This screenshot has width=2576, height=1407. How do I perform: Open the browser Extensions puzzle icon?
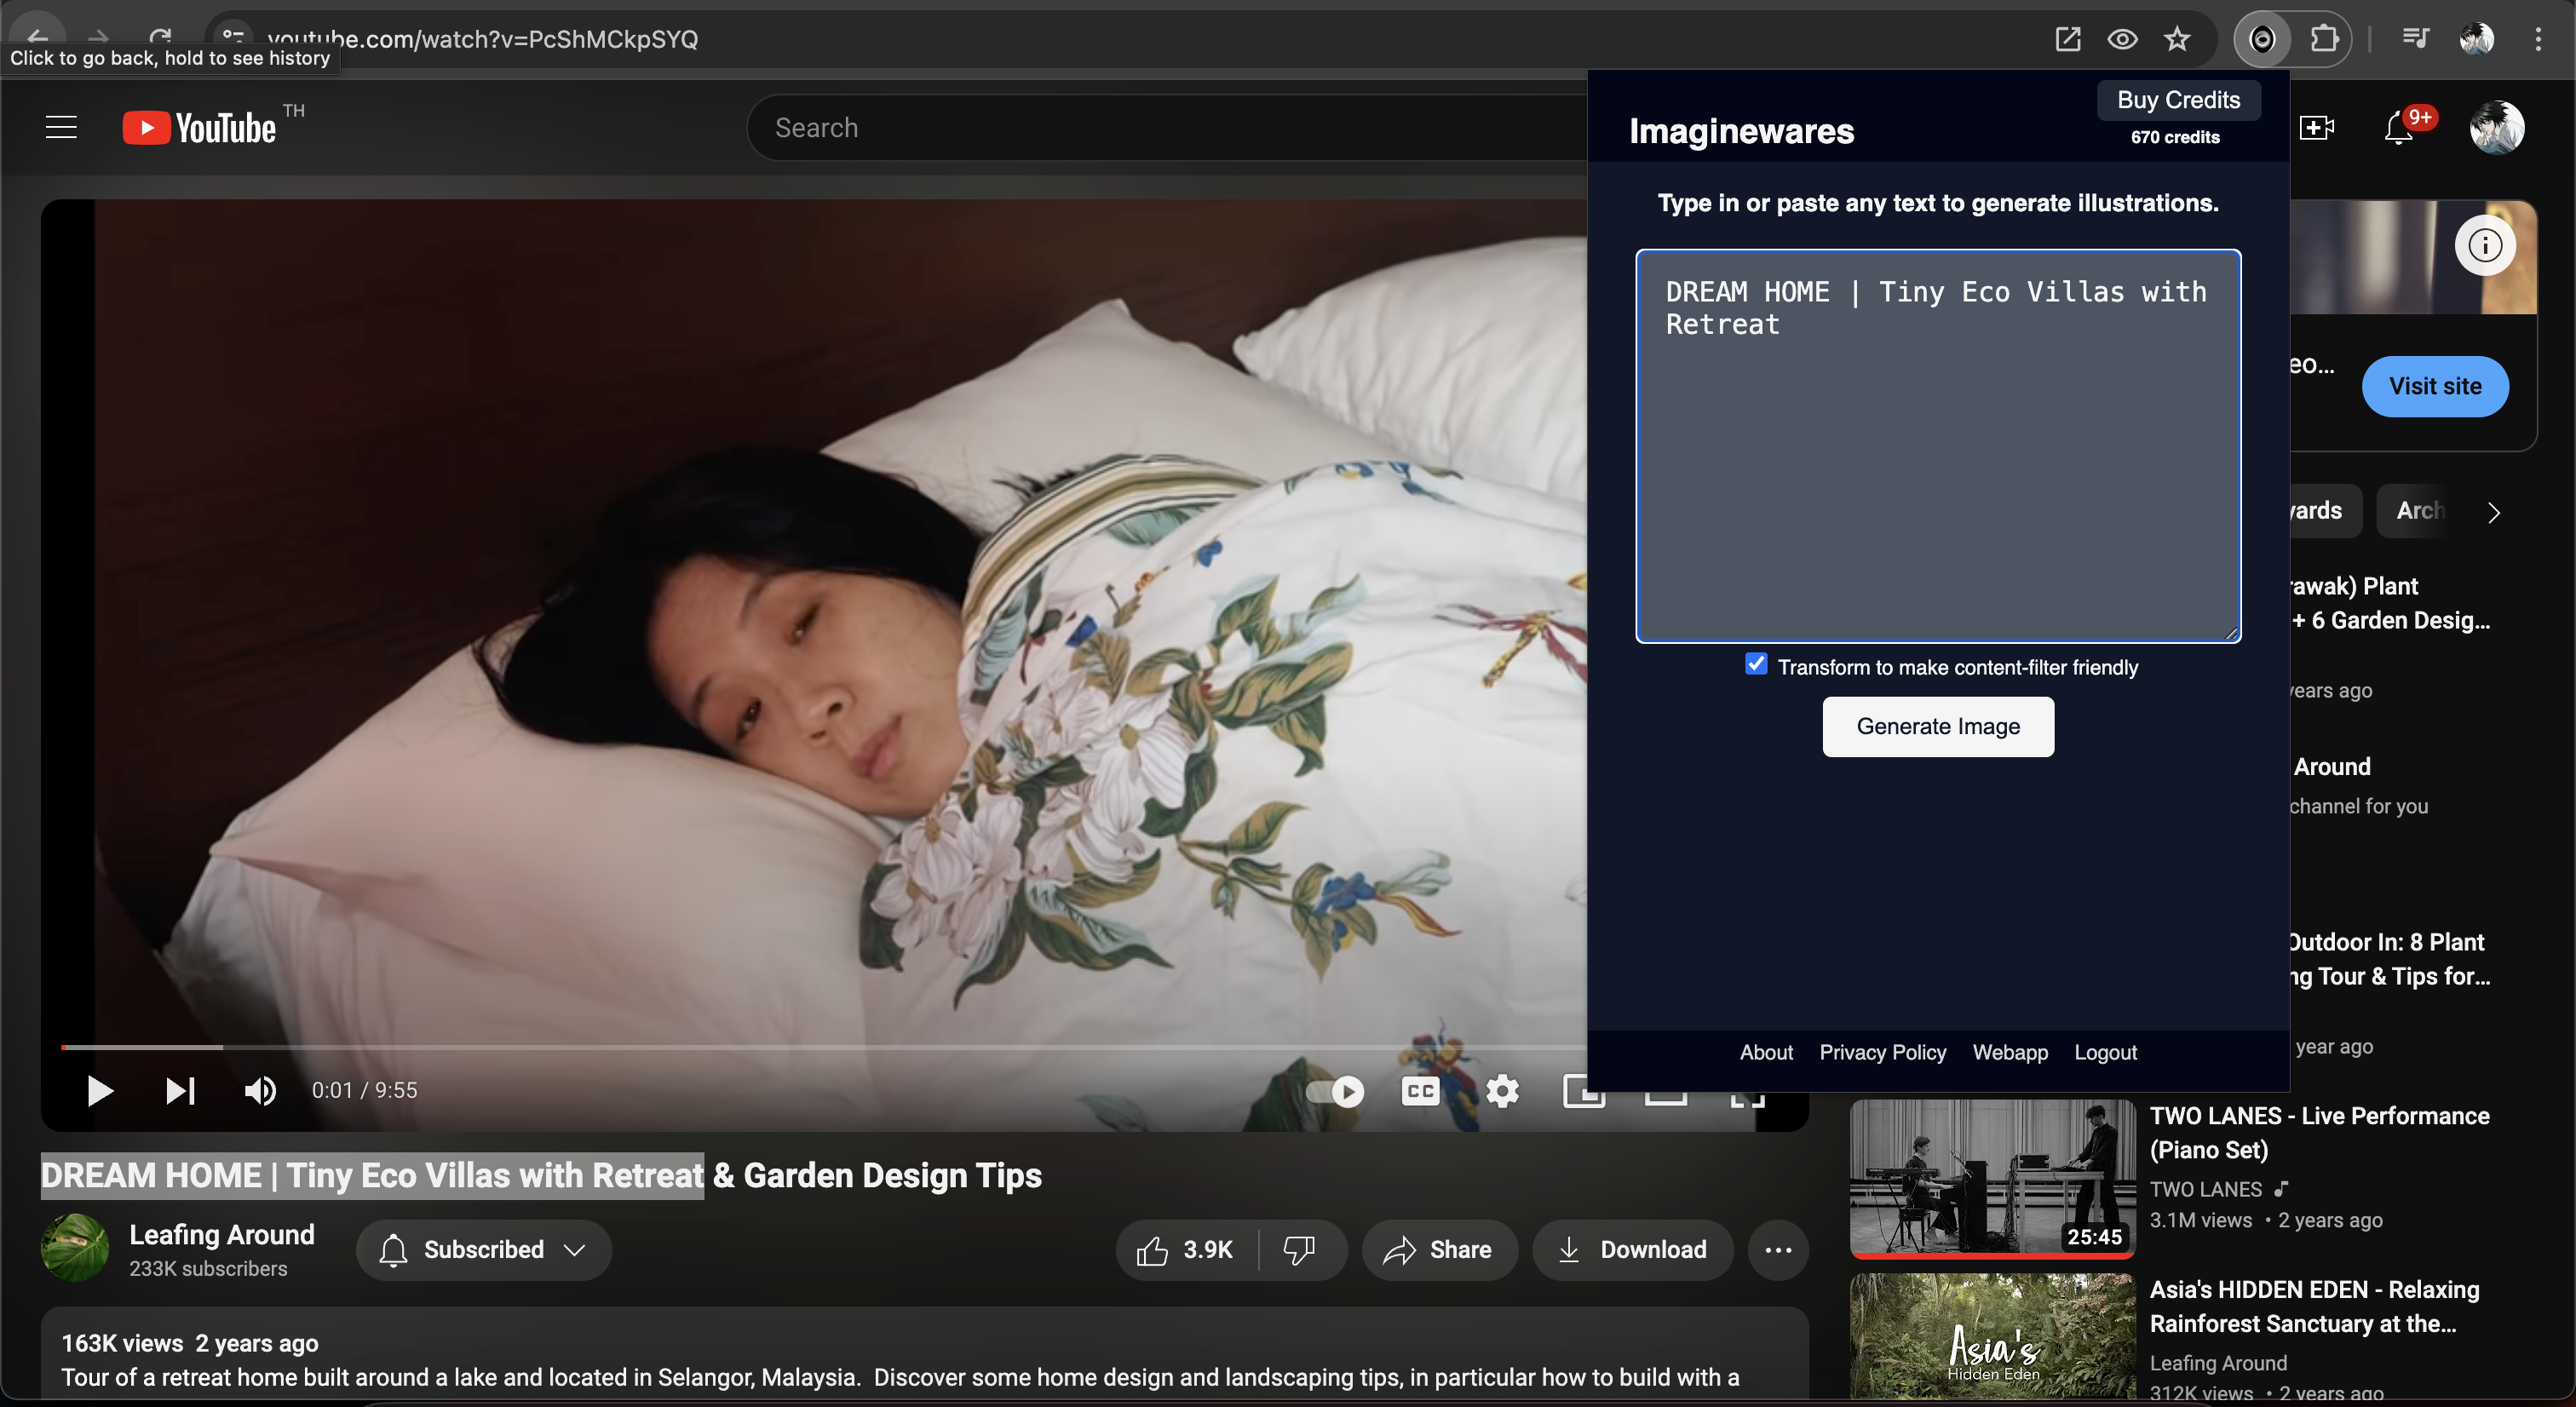(2325, 39)
